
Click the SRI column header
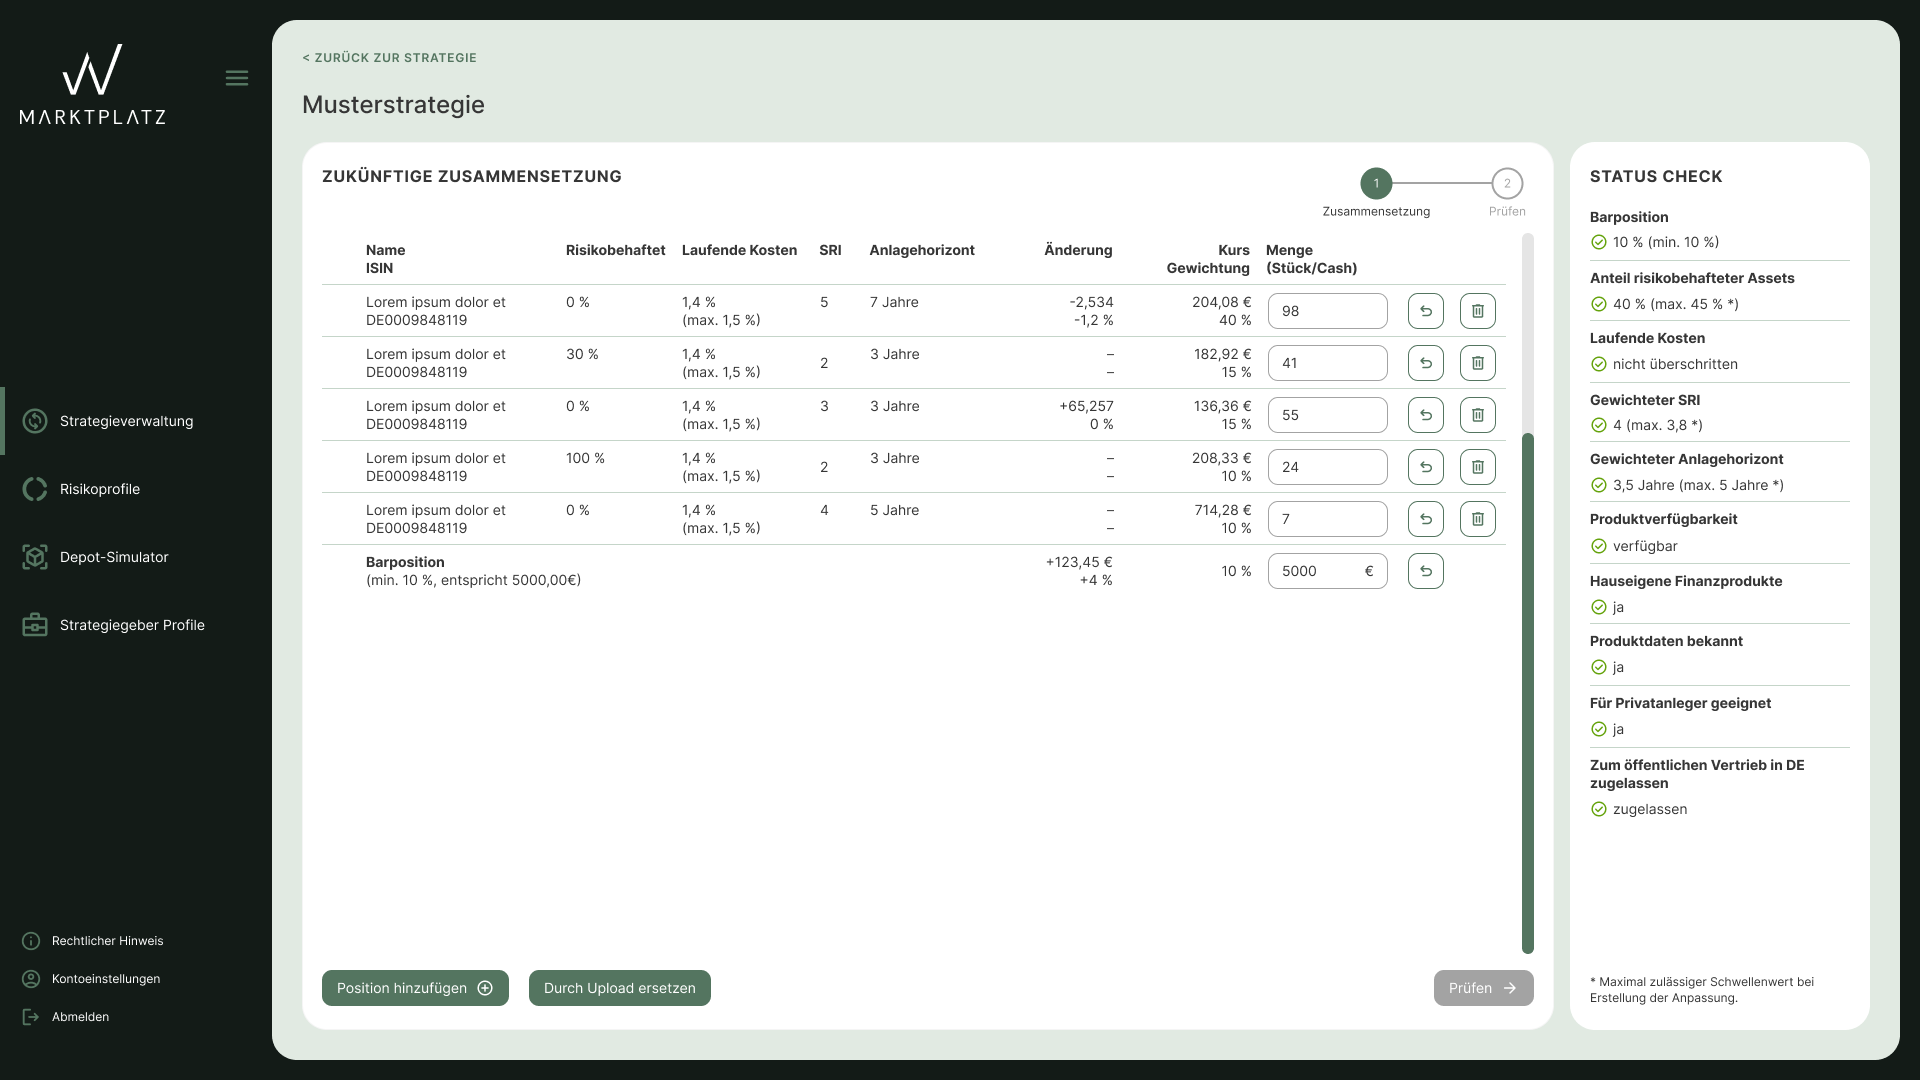tap(830, 250)
